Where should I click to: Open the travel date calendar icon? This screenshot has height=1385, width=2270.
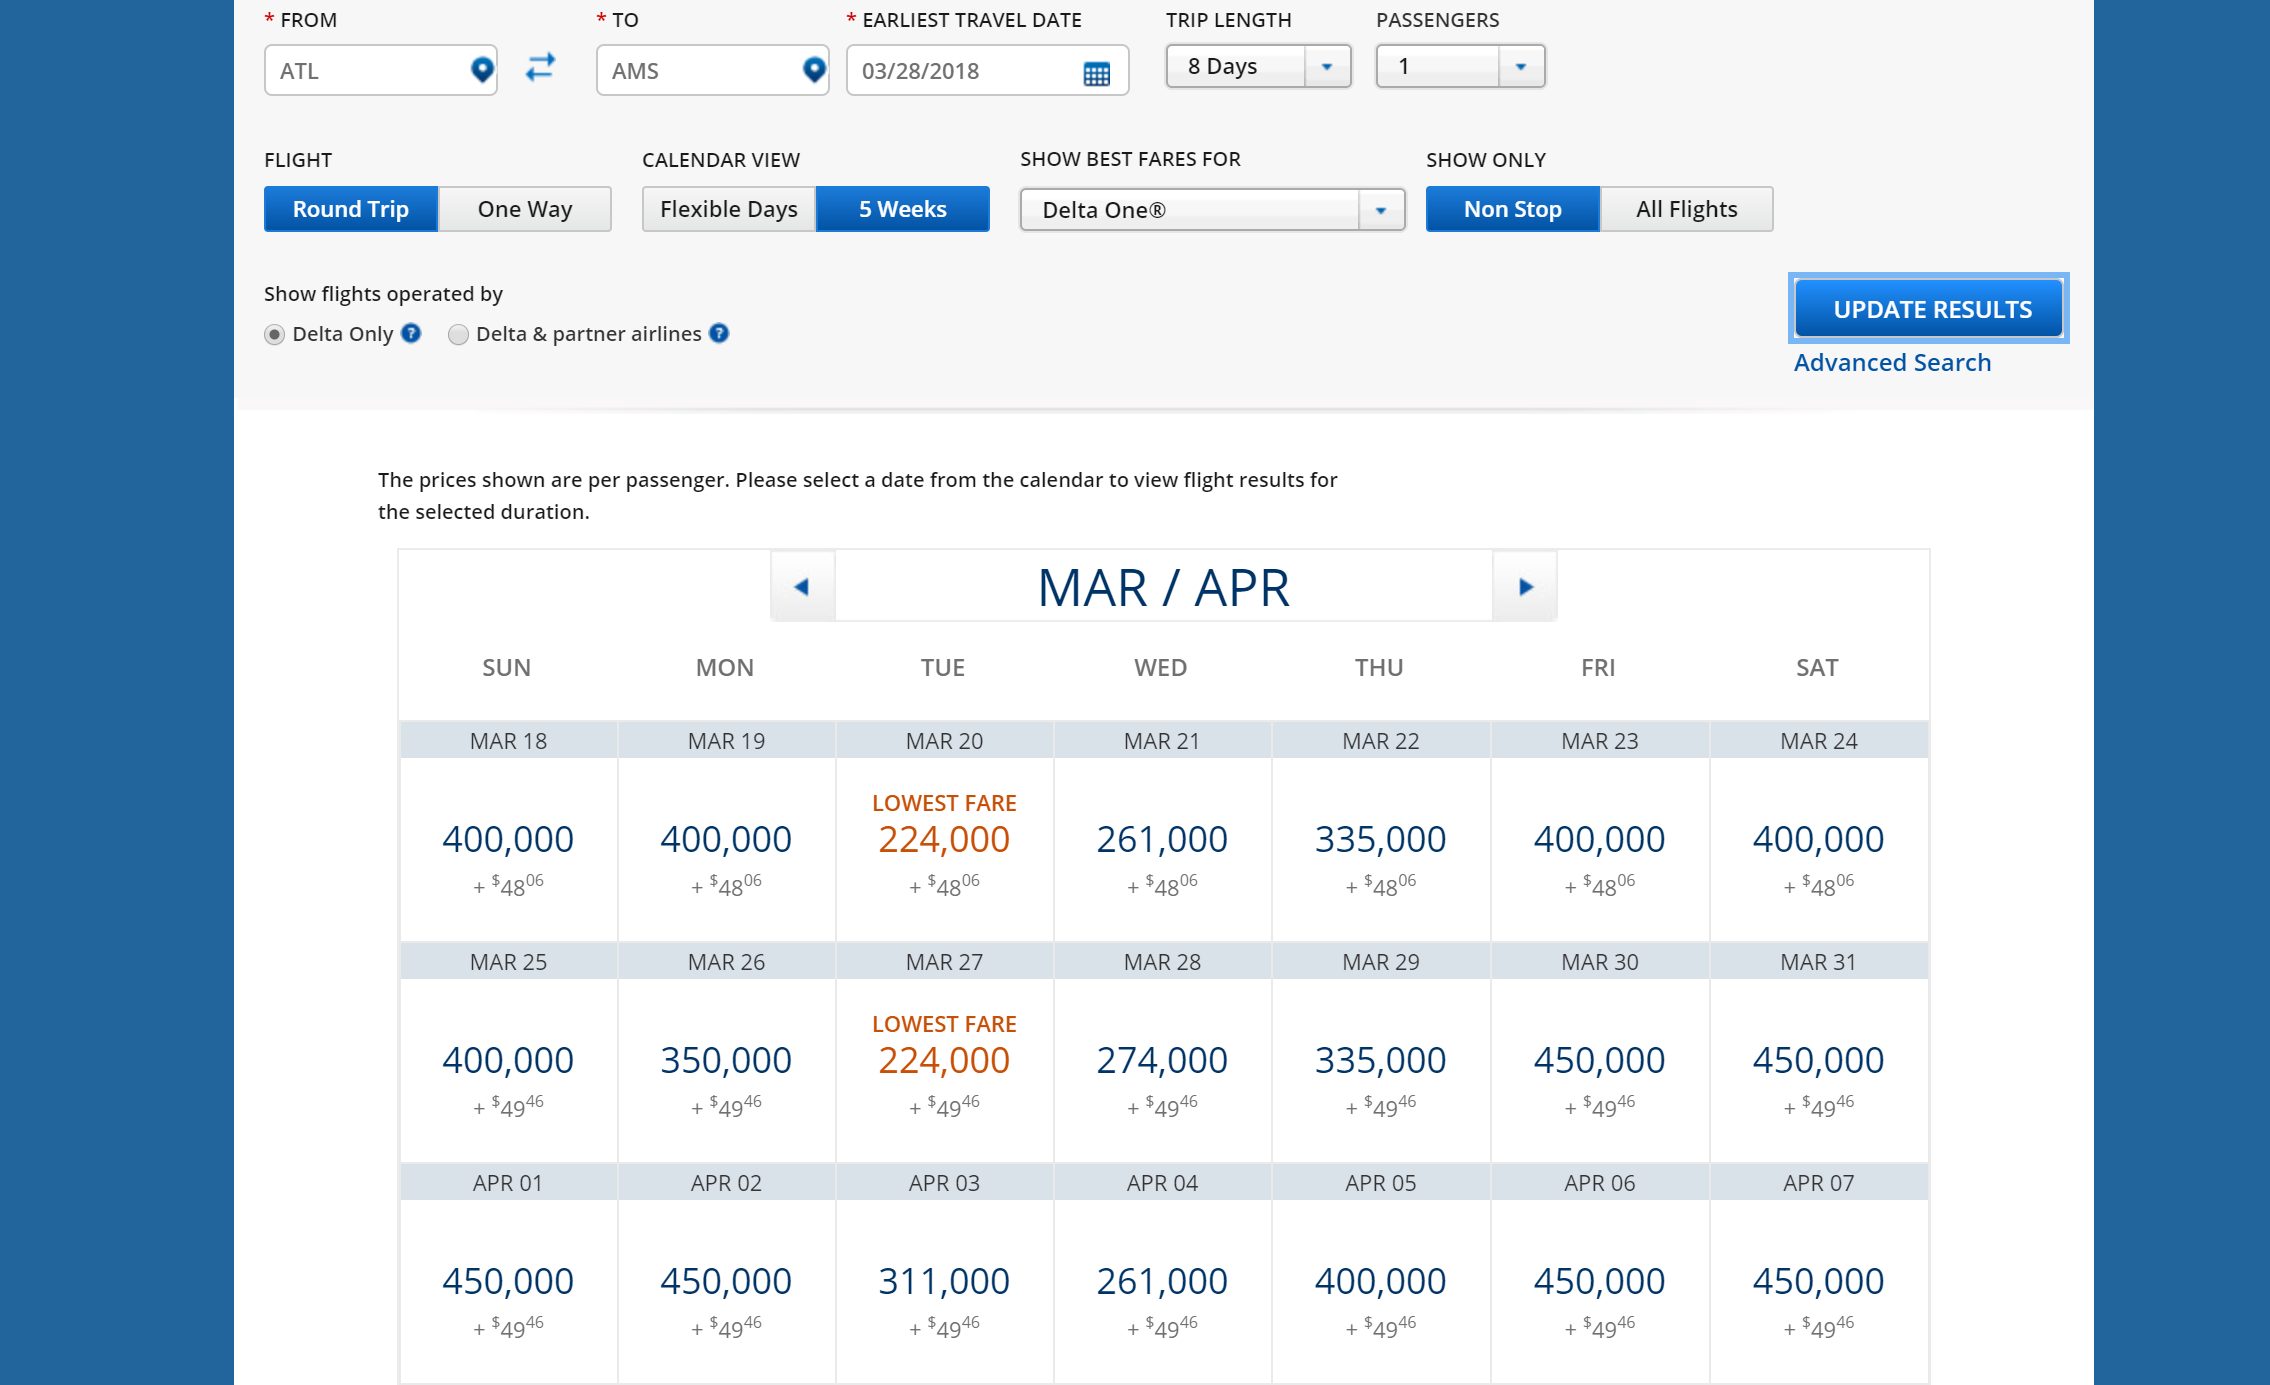coord(1096,73)
